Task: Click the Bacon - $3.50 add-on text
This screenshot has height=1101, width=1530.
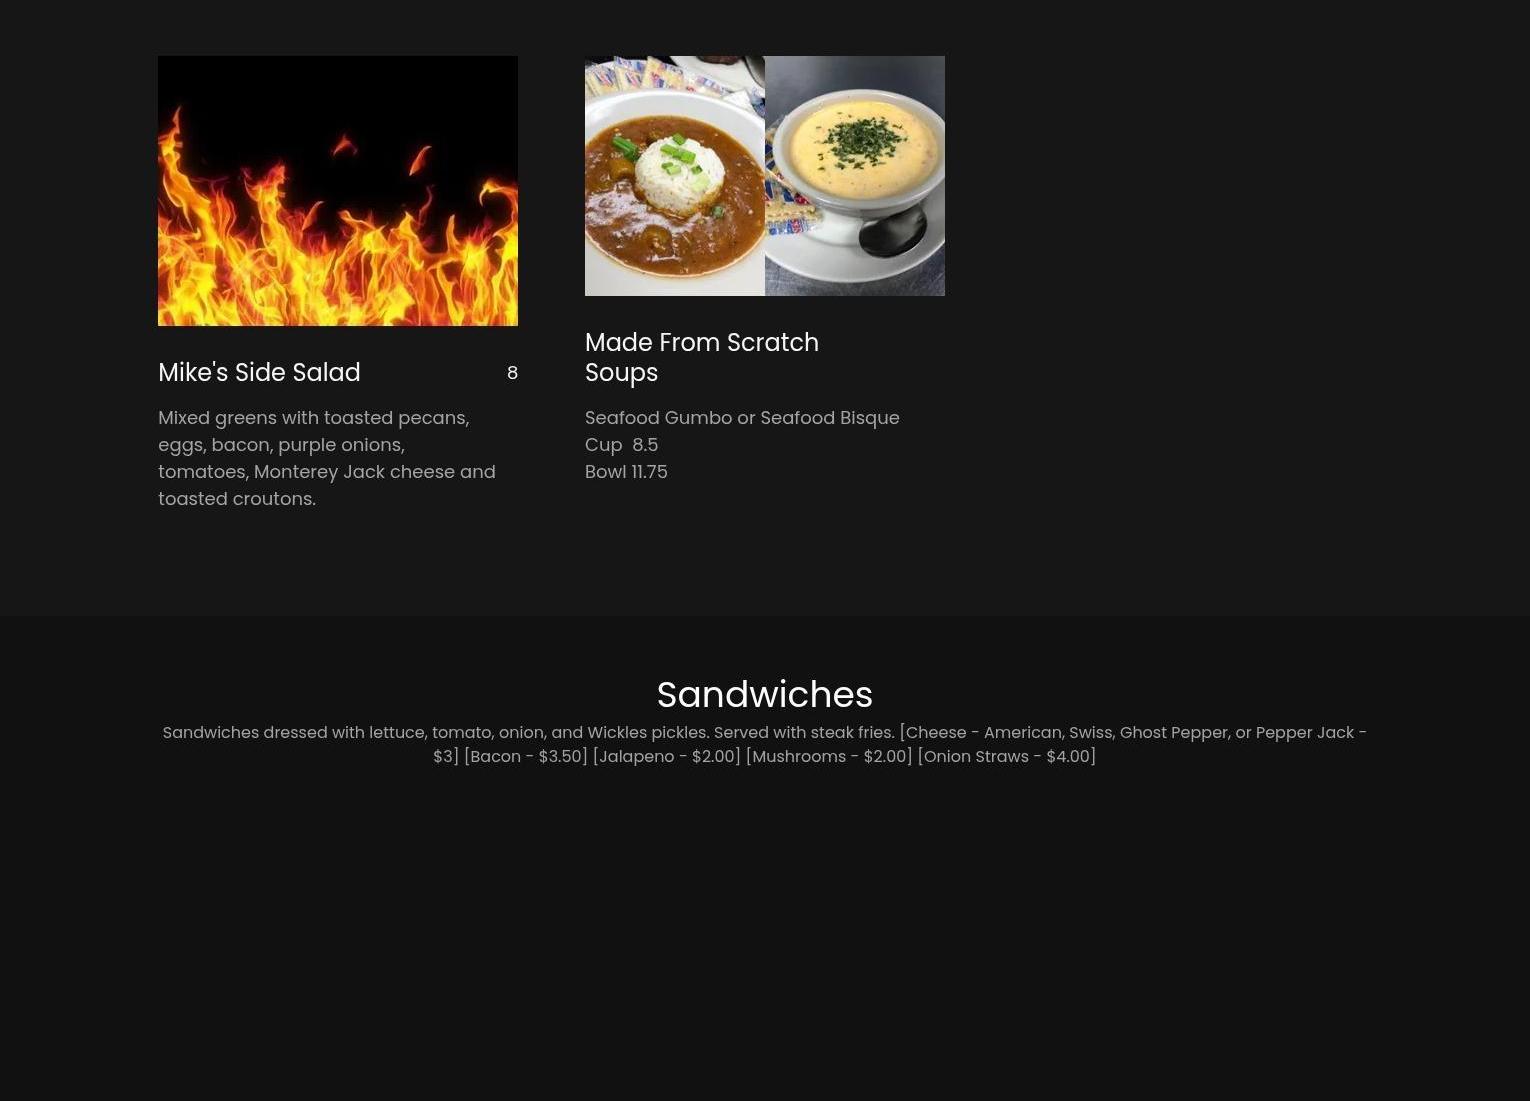Action: [x=526, y=757]
